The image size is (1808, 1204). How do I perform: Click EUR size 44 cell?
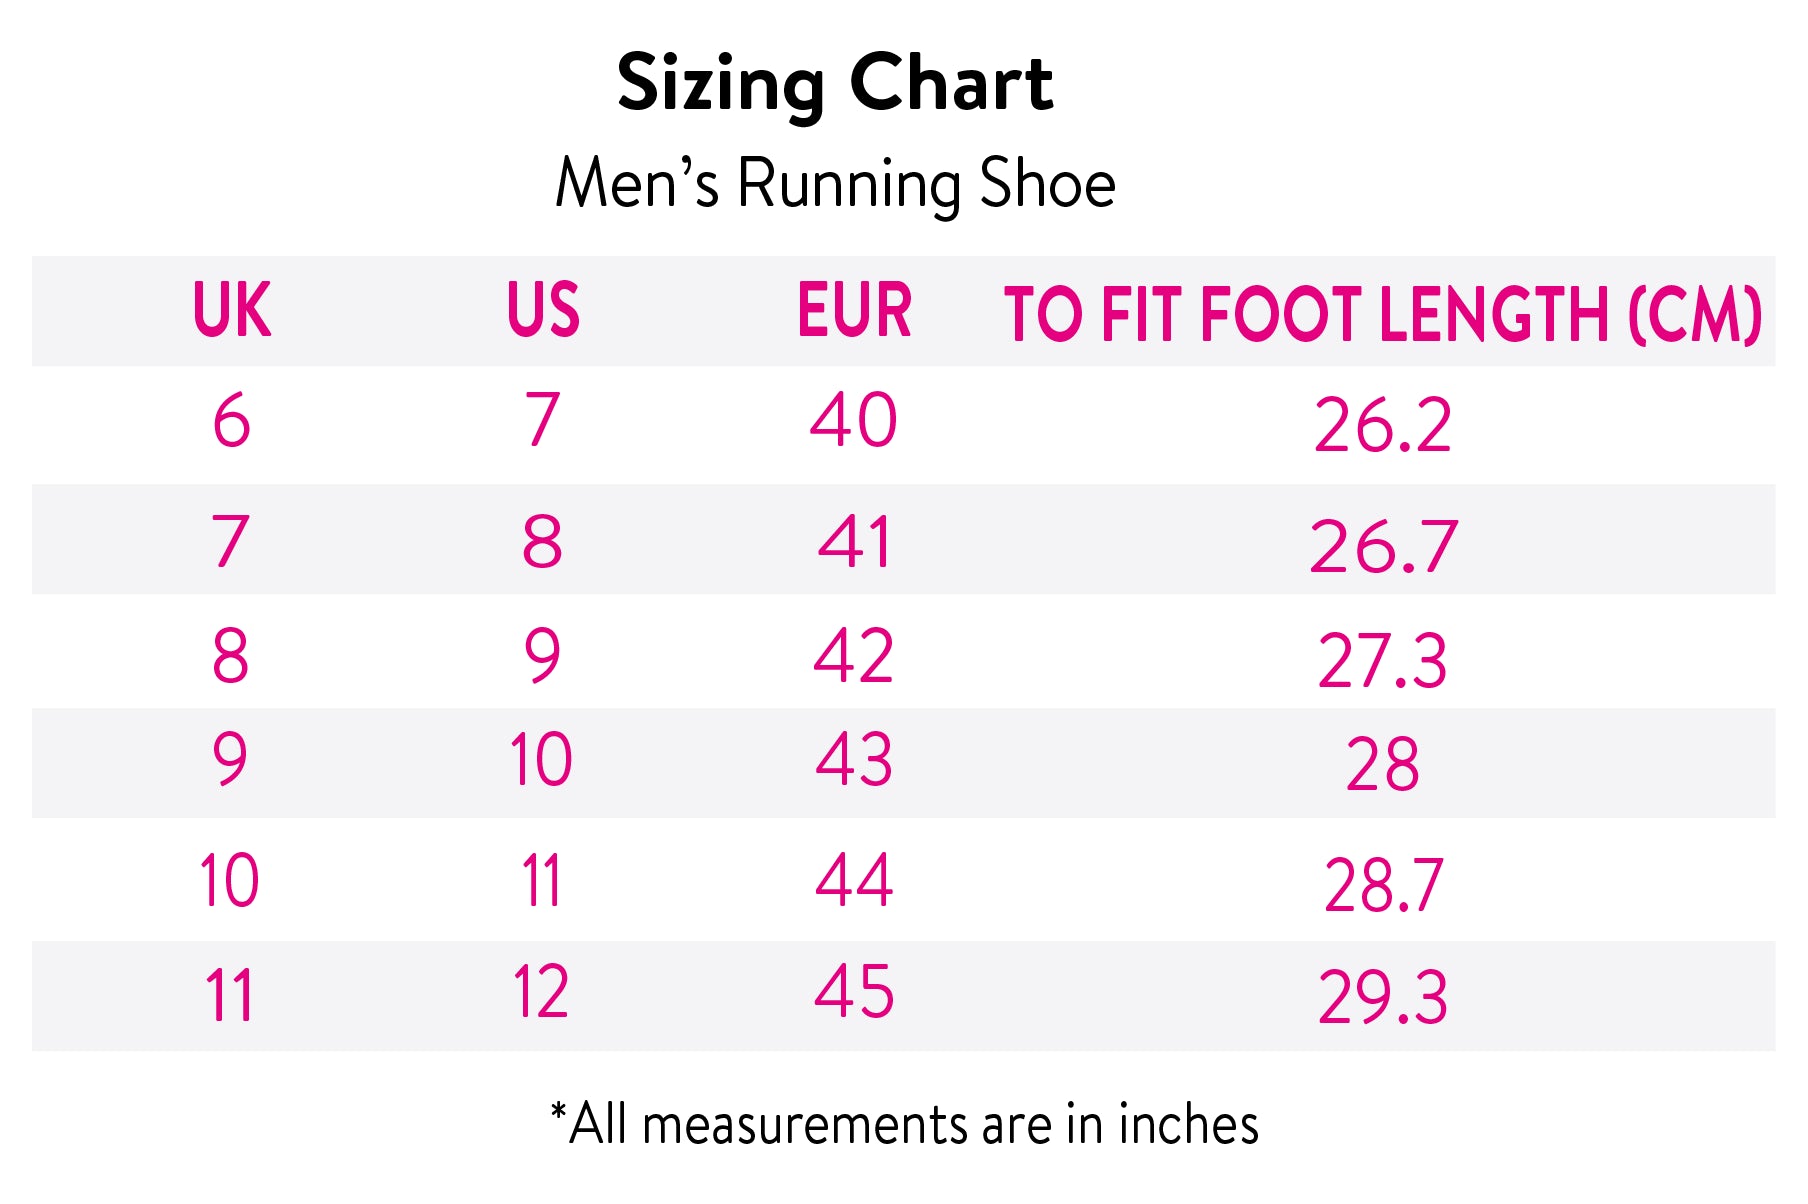(x=854, y=881)
